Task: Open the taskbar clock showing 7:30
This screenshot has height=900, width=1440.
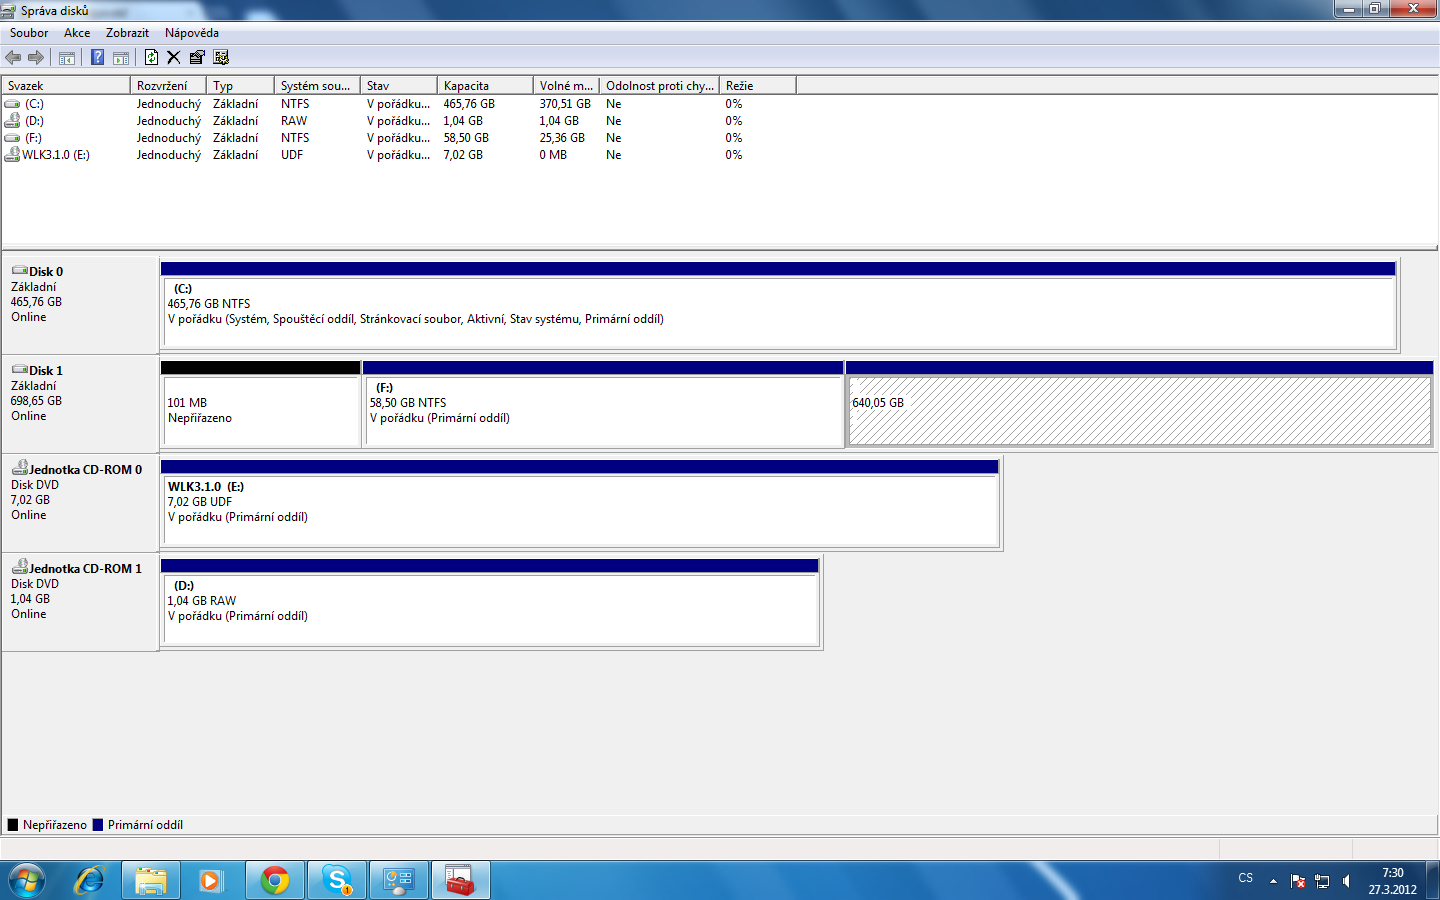Action: (x=1393, y=881)
